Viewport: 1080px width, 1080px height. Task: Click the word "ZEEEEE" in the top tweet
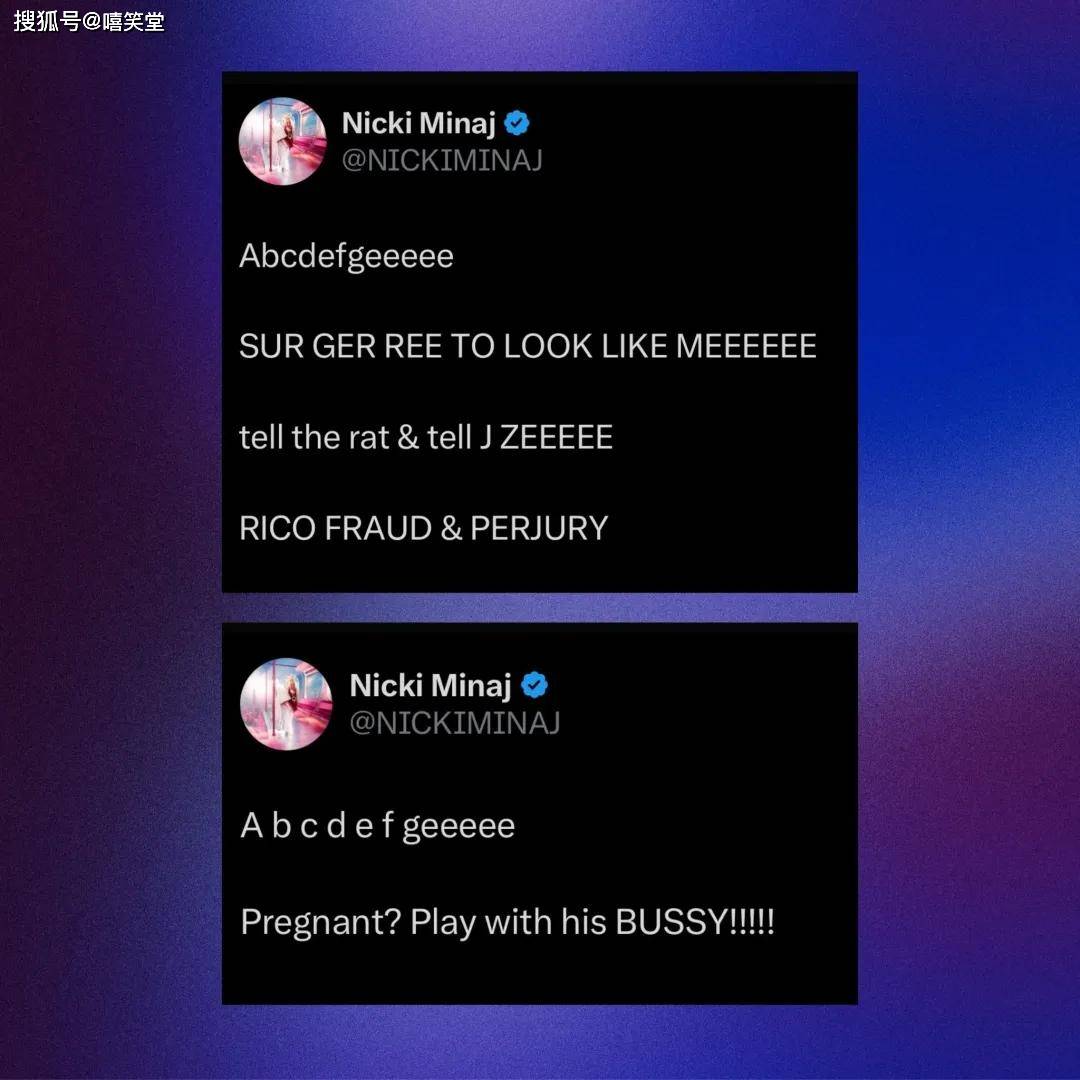[556, 437]
